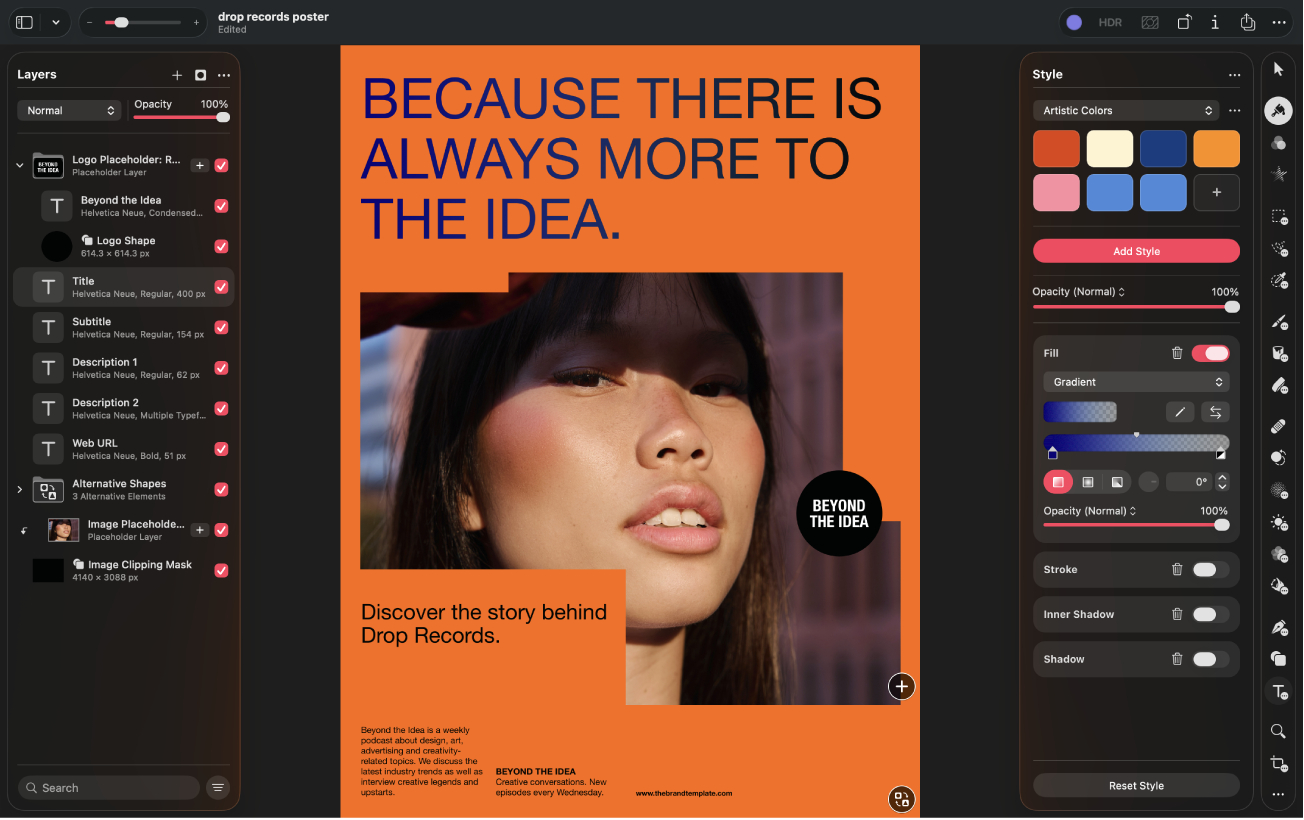Screen dimensions: 1304x820
Task: Uncheck visibility of Subtitle layer
Action: [221, 327]
